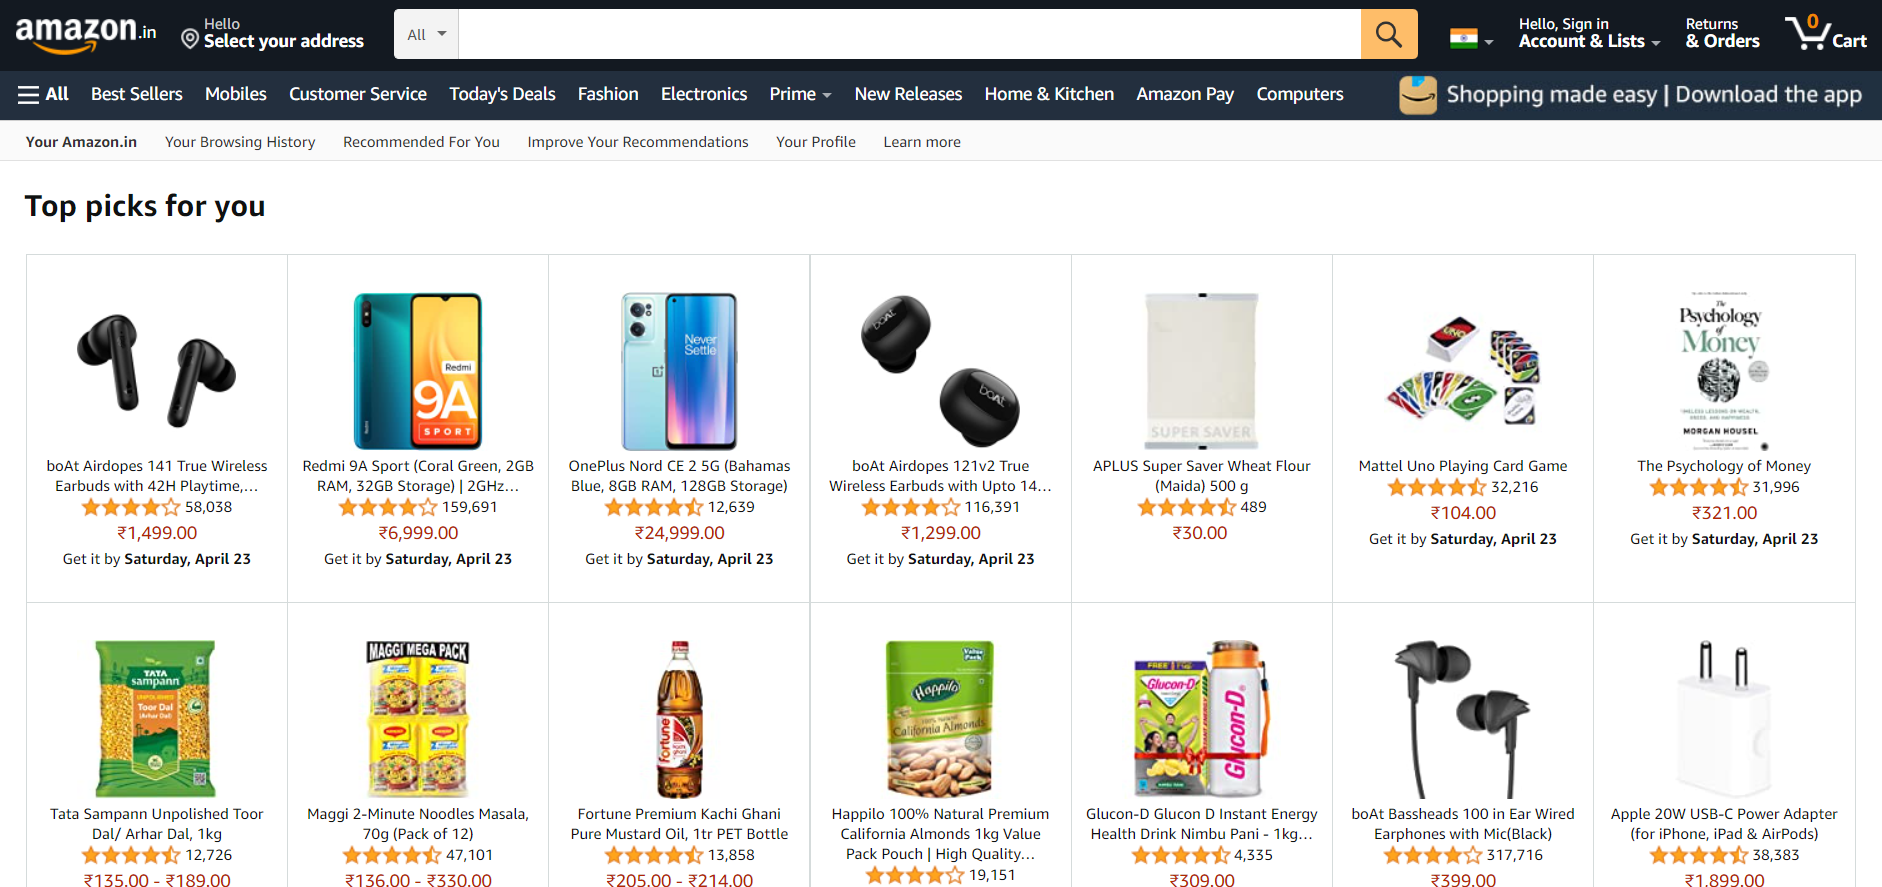This screenshot has height=887, width=1882.
Task: Click the Redmi 9A Sport product thumbnail
Action: [417, 371]
